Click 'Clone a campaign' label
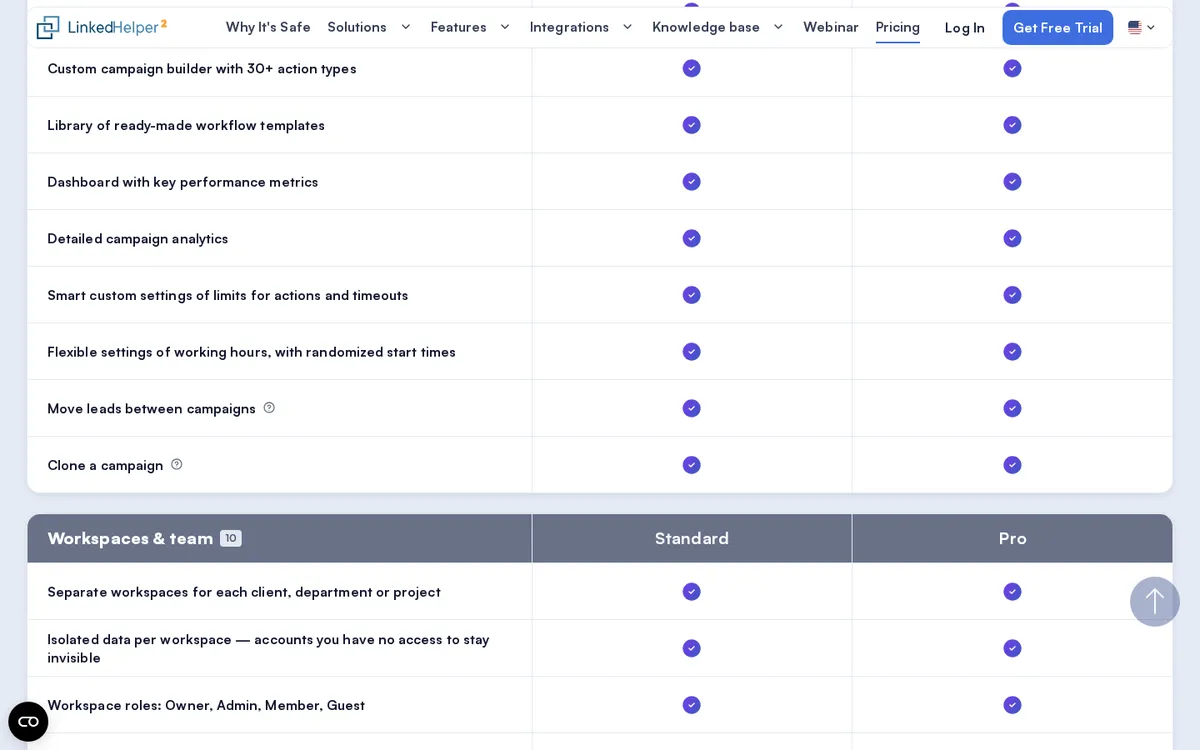The width and height of the screenshot is (1200, 750). [x=105, y=465]
